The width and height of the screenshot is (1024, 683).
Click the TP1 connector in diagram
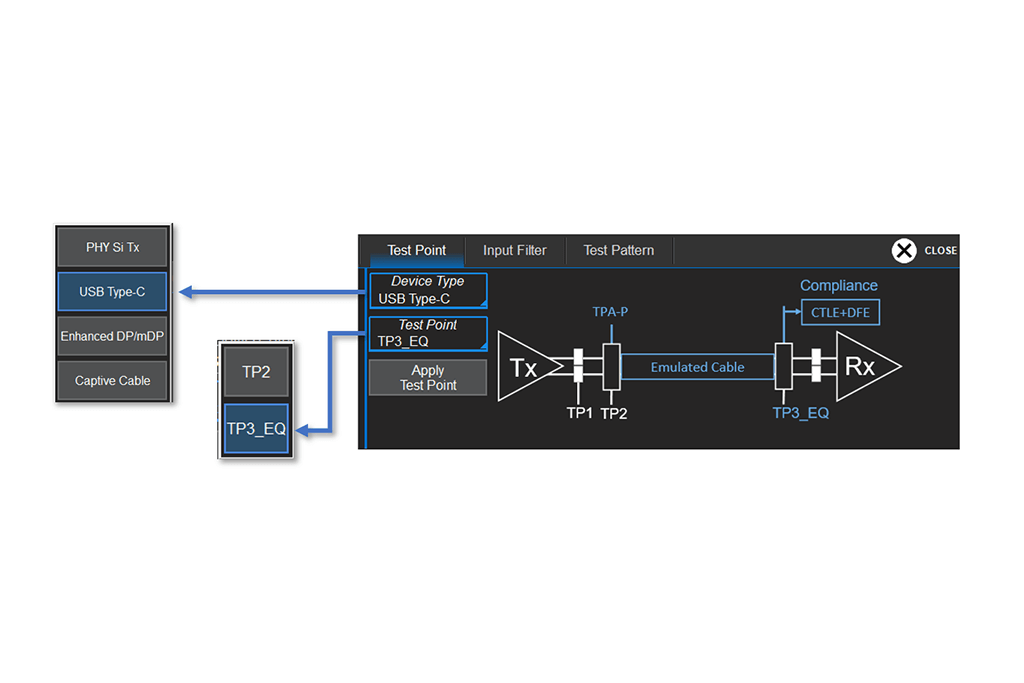578,366
